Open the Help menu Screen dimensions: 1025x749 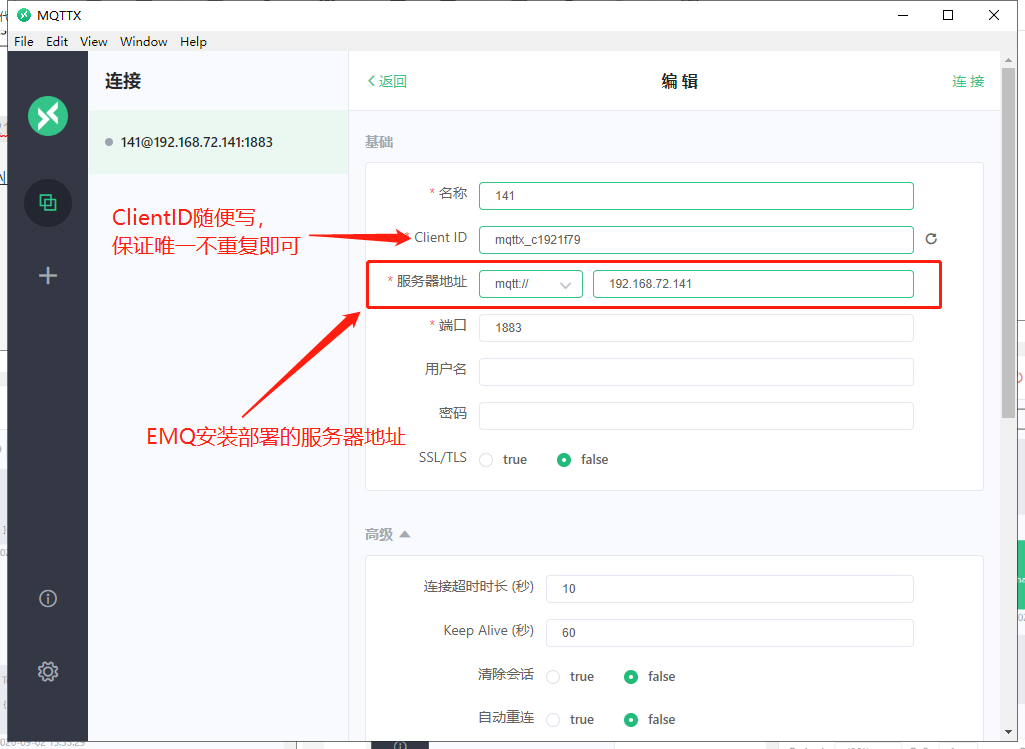tap(193, 42)
